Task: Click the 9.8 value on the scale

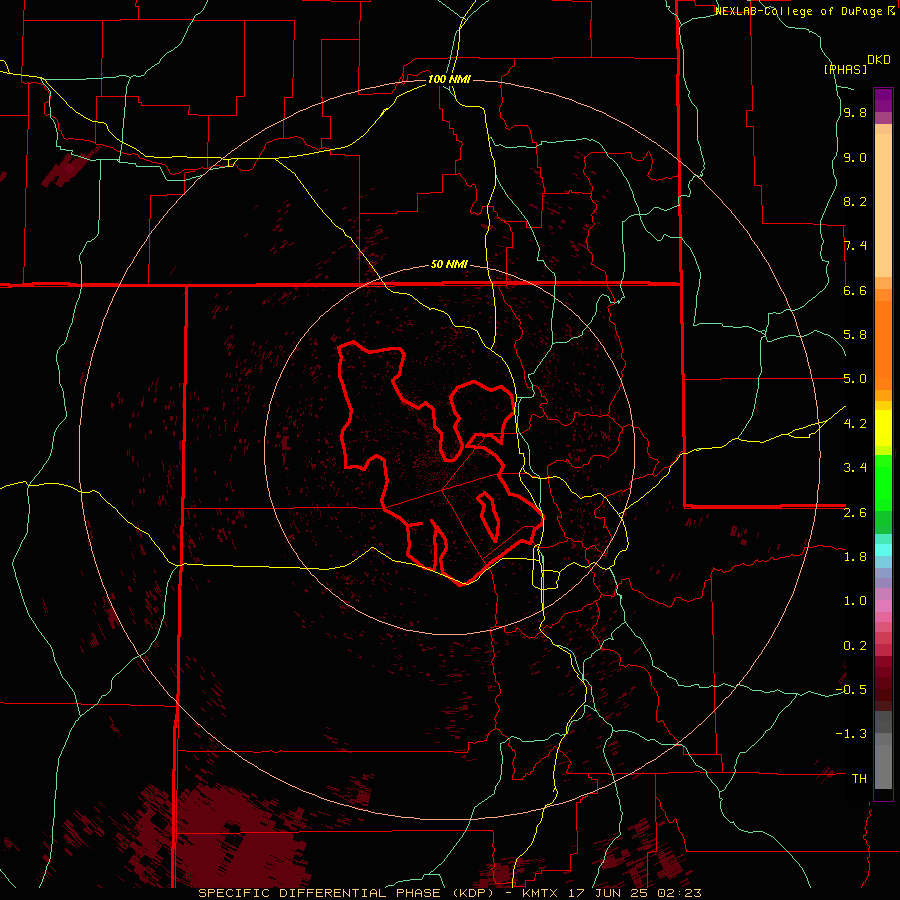Action: pos(855,113)
